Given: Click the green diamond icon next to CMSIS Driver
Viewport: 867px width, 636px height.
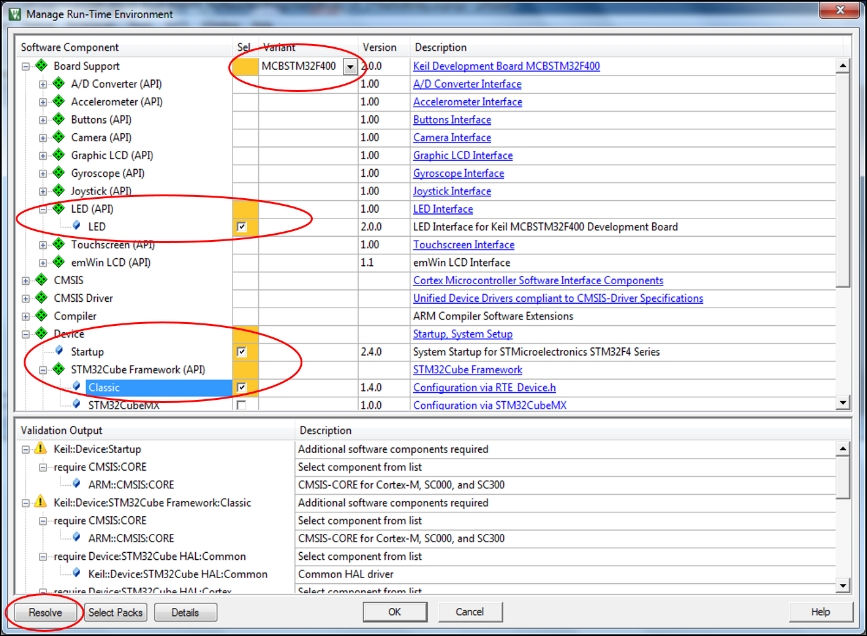Looking at the screenshot, I should (x=41, y=298).
